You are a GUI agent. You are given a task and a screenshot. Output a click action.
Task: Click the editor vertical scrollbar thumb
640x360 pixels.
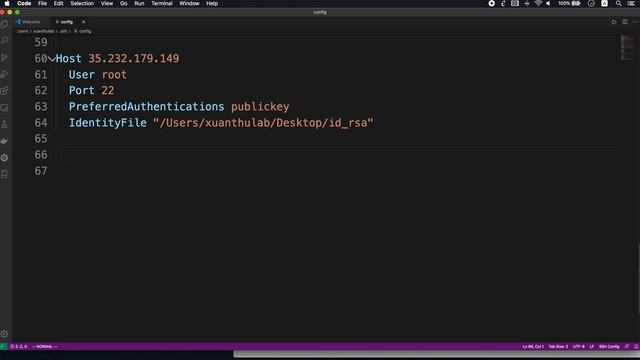[638, 279]
